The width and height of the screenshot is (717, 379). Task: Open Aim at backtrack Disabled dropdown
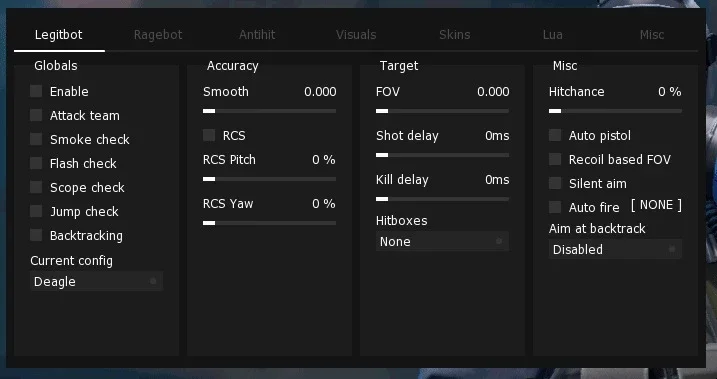pos(615,249)
